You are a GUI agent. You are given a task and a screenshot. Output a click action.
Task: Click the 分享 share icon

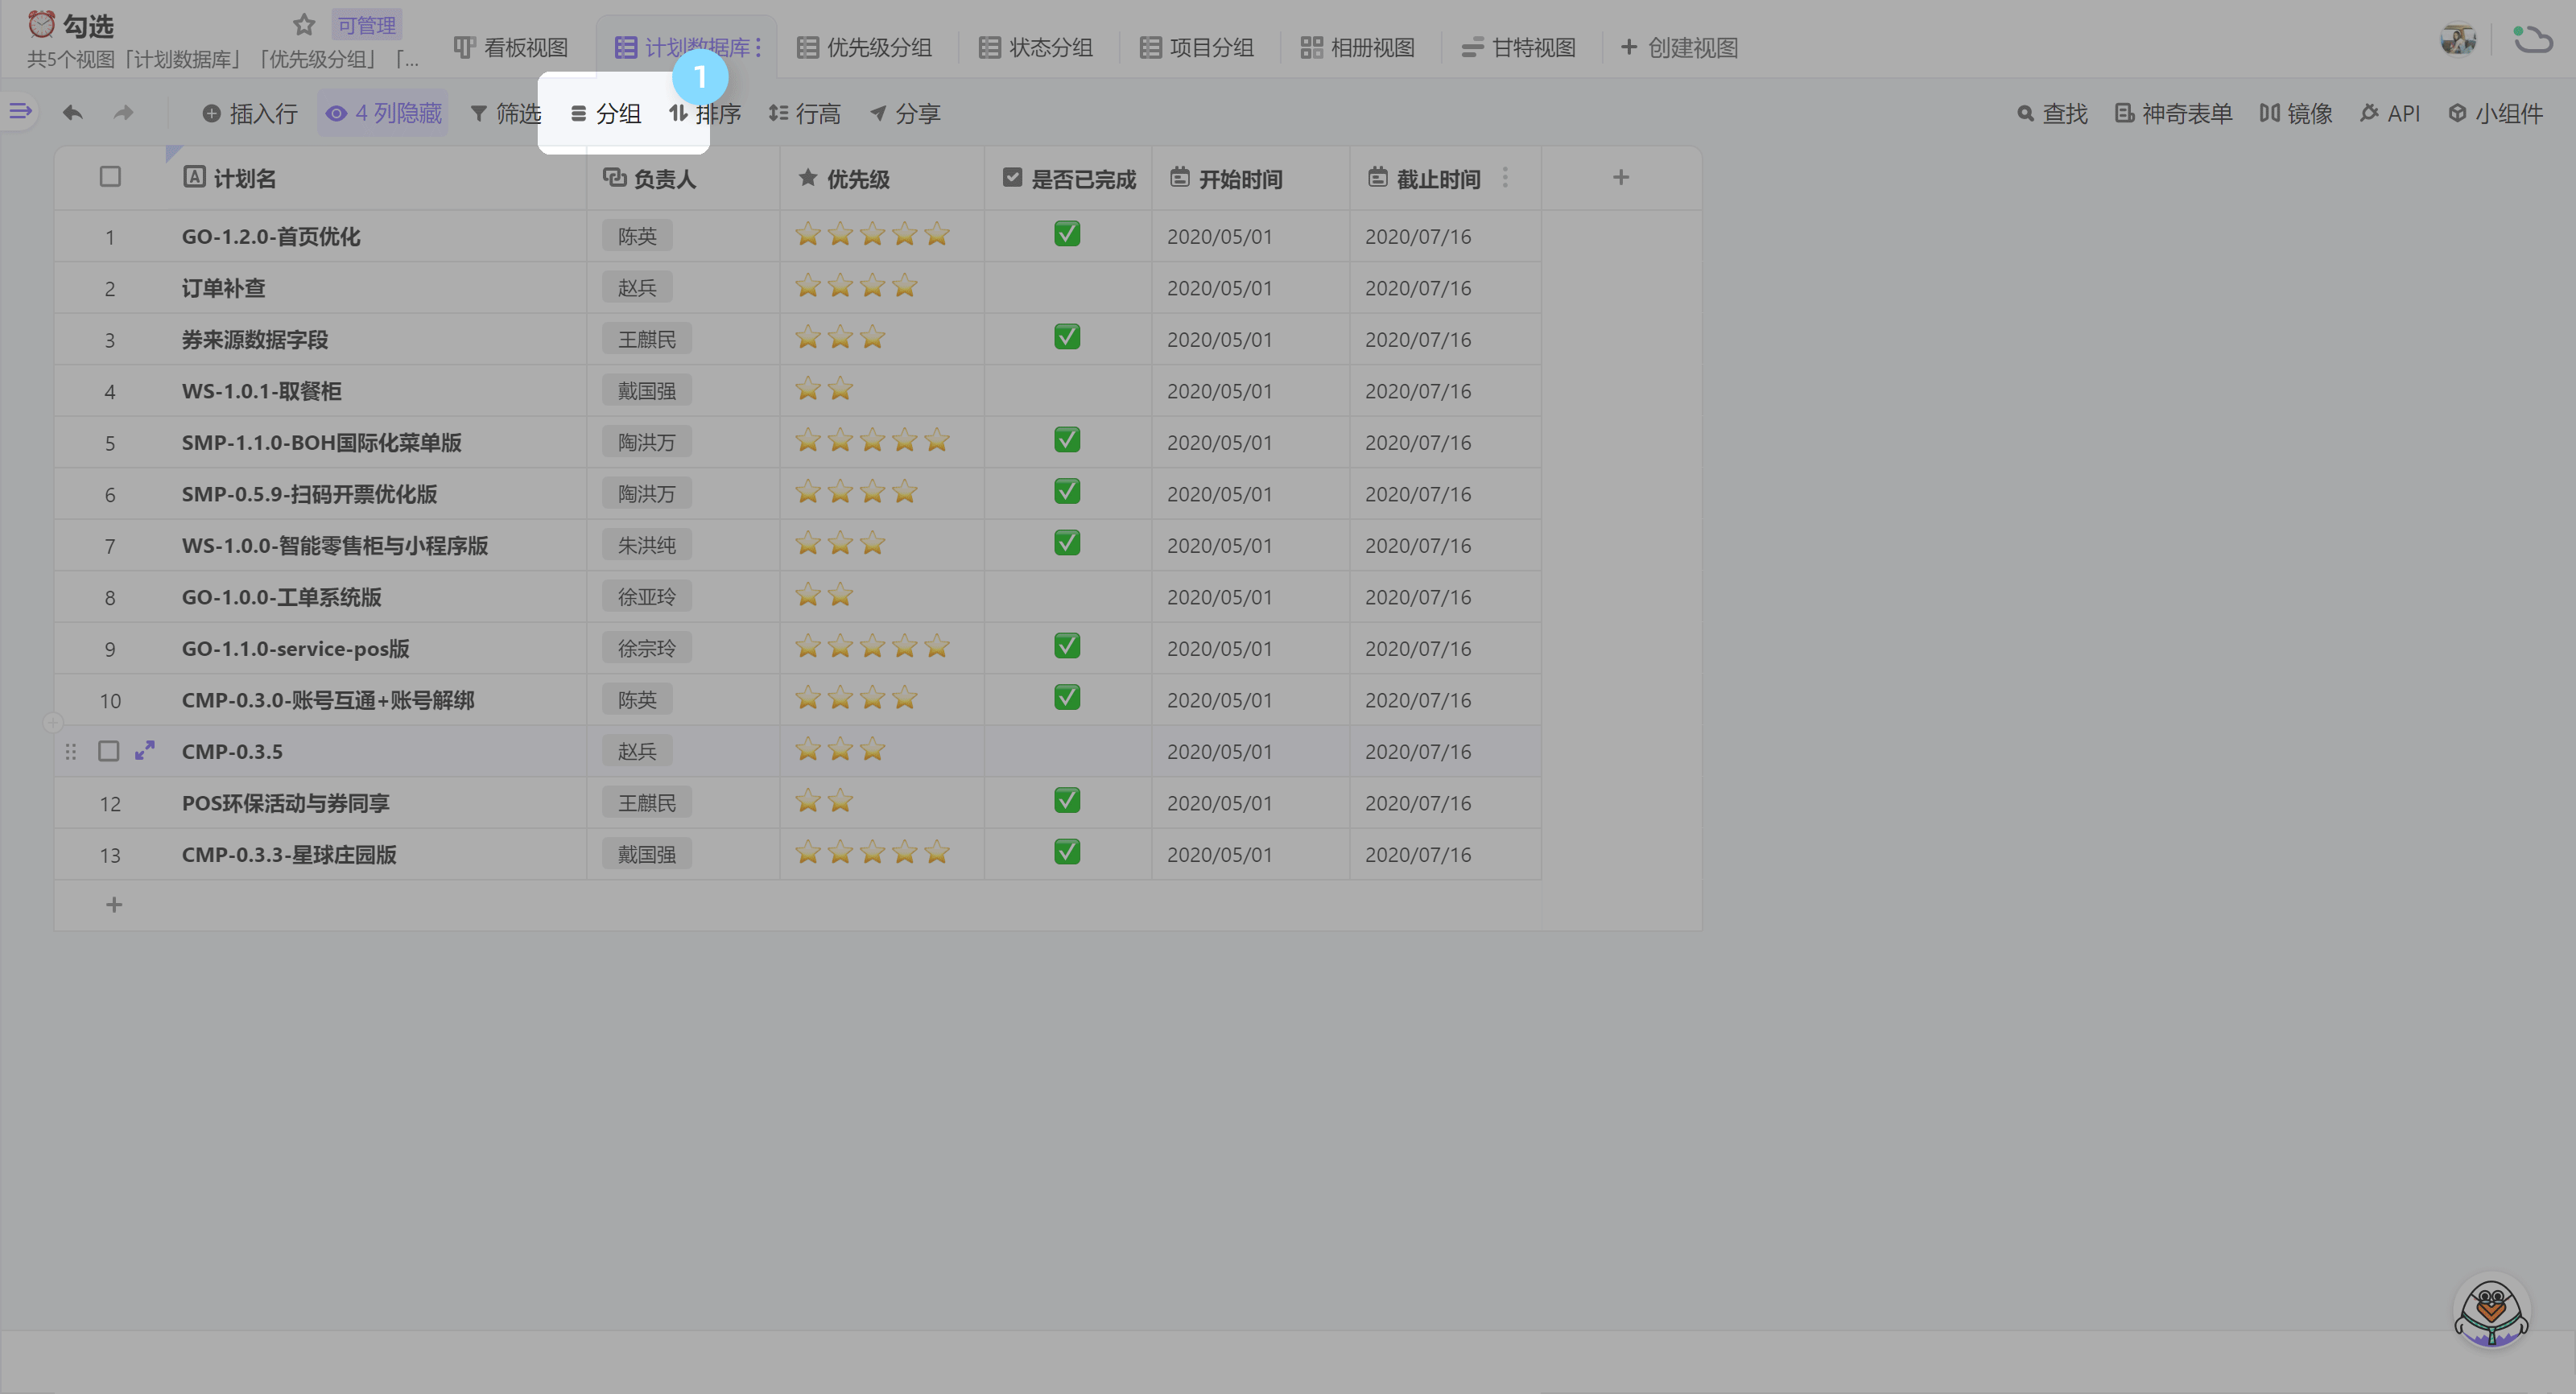click(904, 113)
